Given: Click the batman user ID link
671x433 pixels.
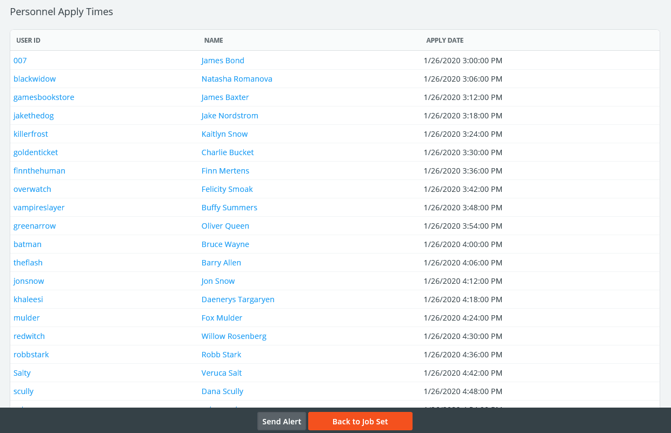Looking at the screenshot, I should click(x=27, y=244).
